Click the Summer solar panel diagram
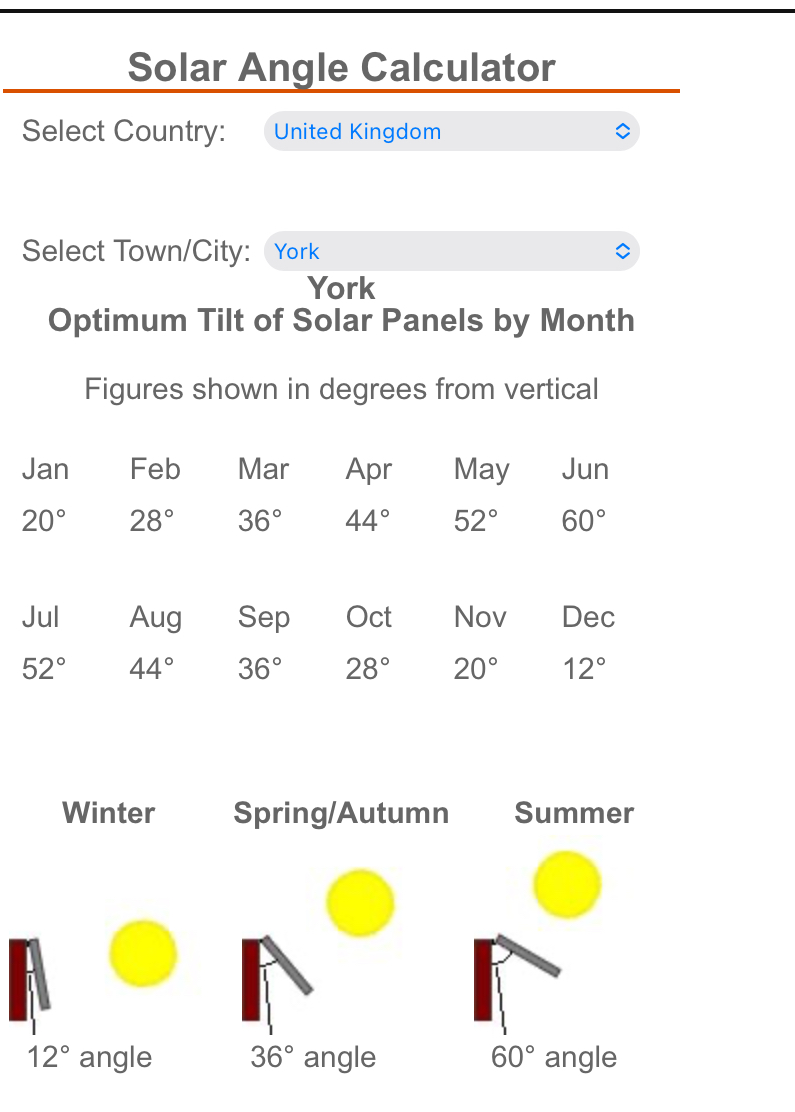The height and width of the screenshot is (1112, 795). tap(517, 983)
